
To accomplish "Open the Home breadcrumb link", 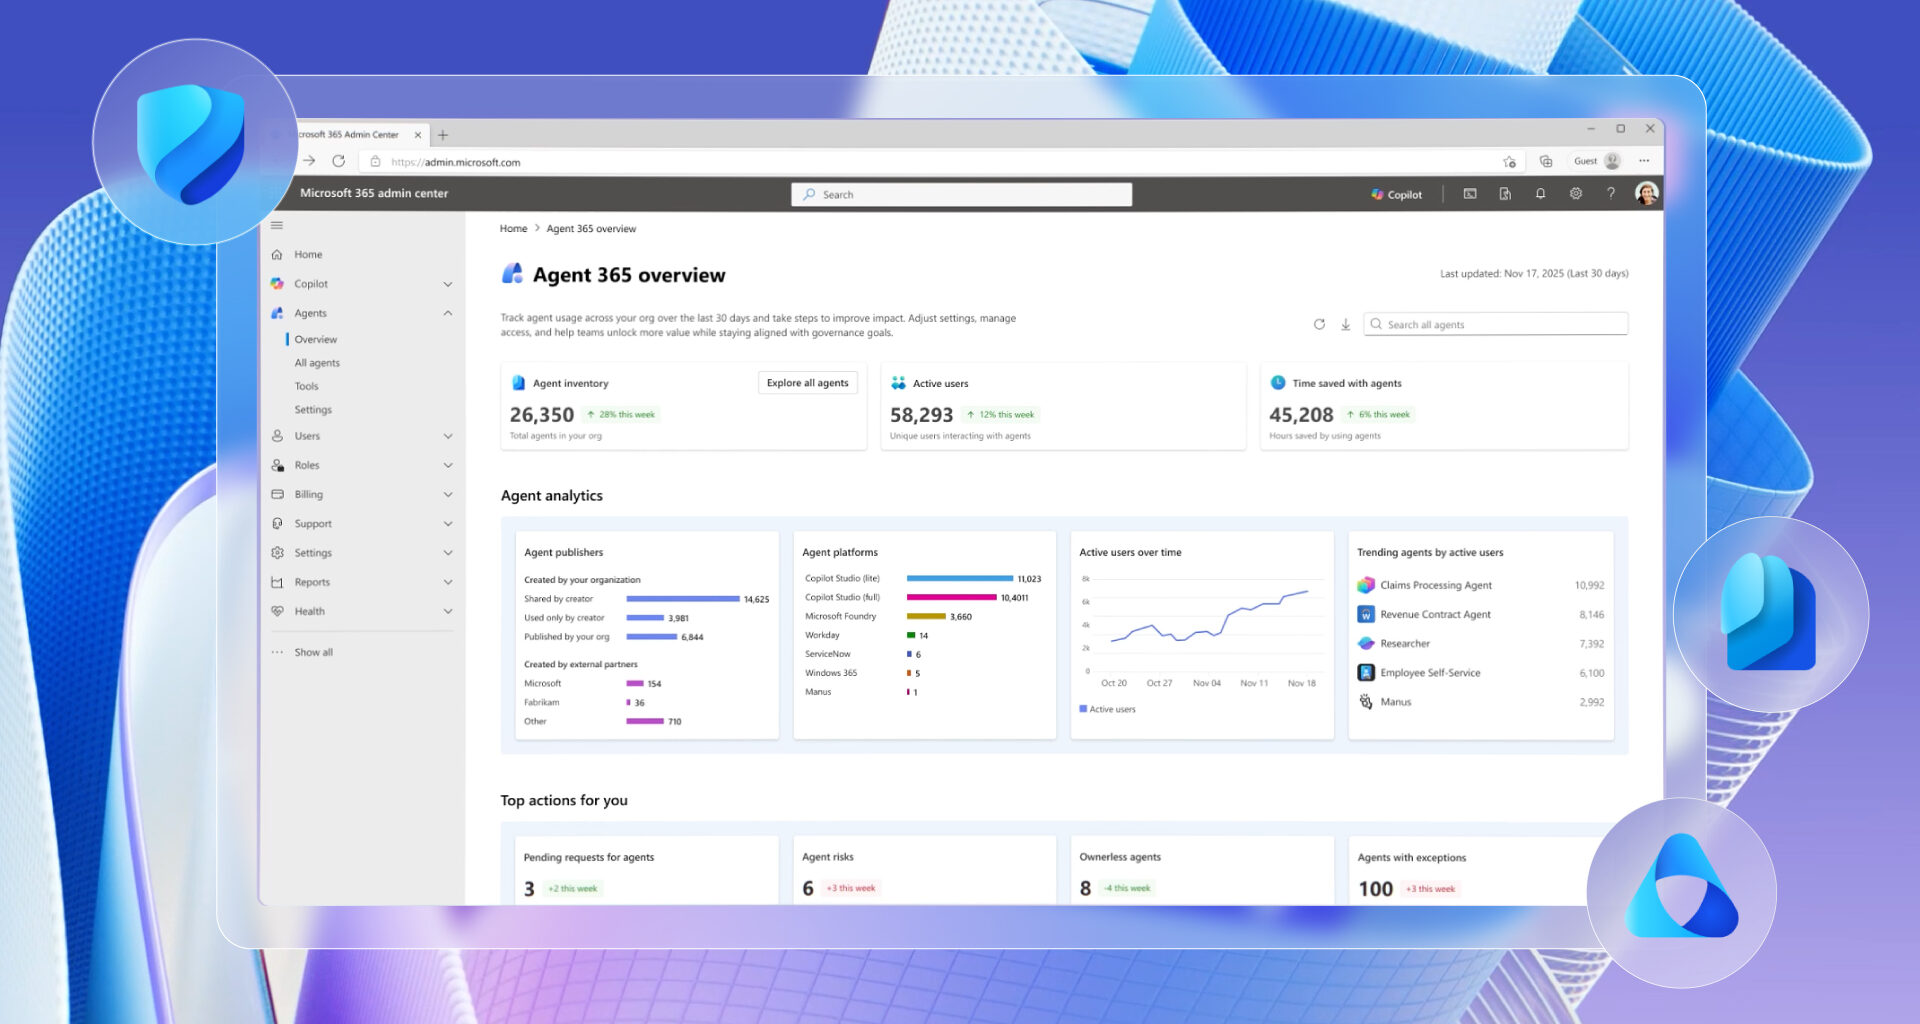I will click(513, 228).
